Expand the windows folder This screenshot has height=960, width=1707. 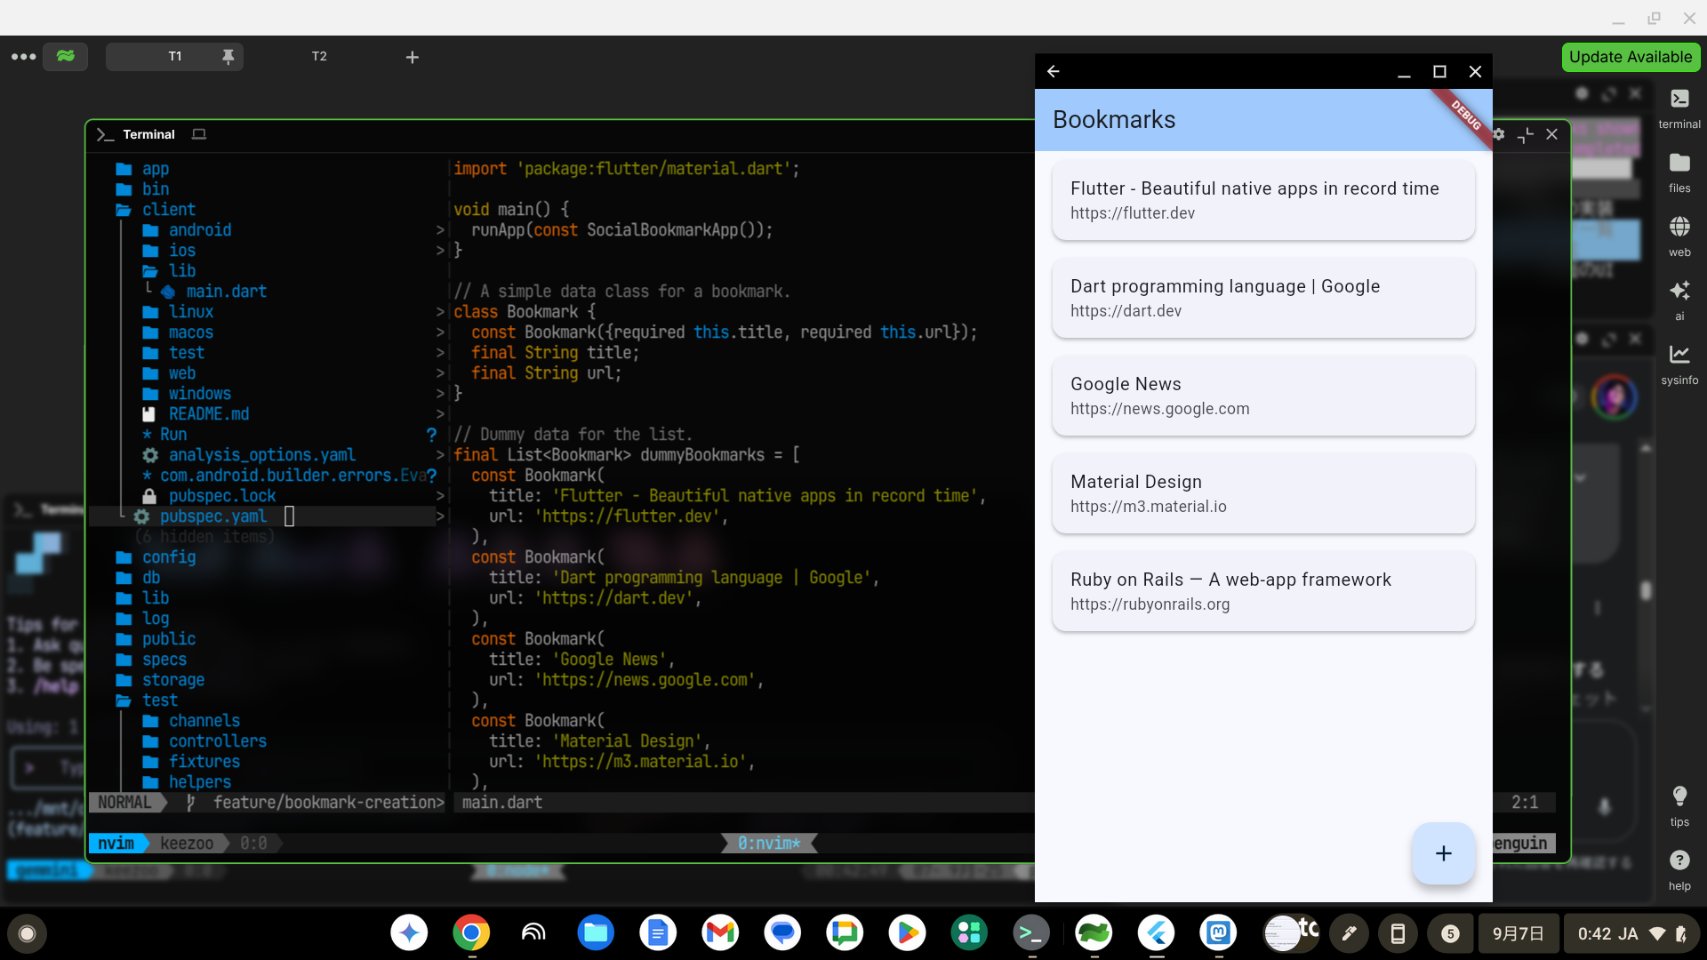pyautogui.click(x=187, y=394)
